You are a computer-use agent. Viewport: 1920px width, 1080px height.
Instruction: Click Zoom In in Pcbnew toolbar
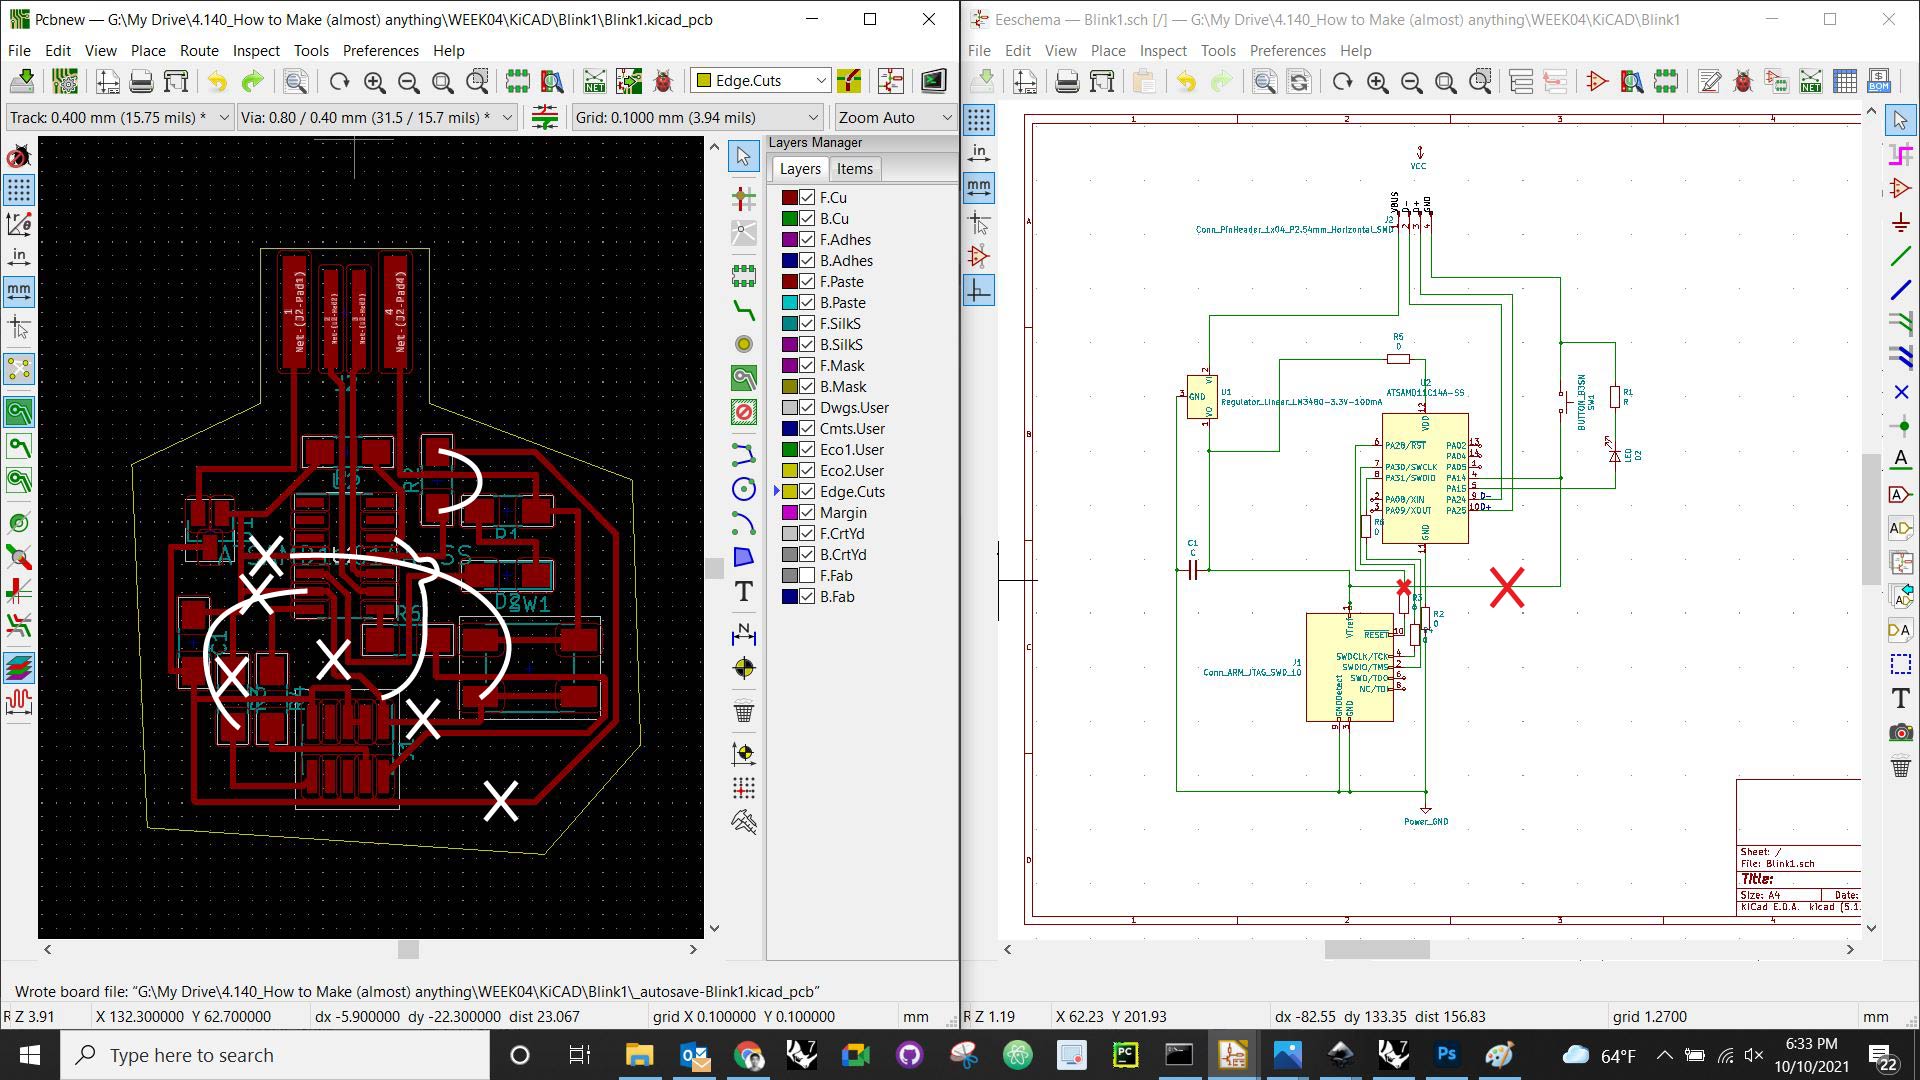pyautogui.click(x=375, y=81)
